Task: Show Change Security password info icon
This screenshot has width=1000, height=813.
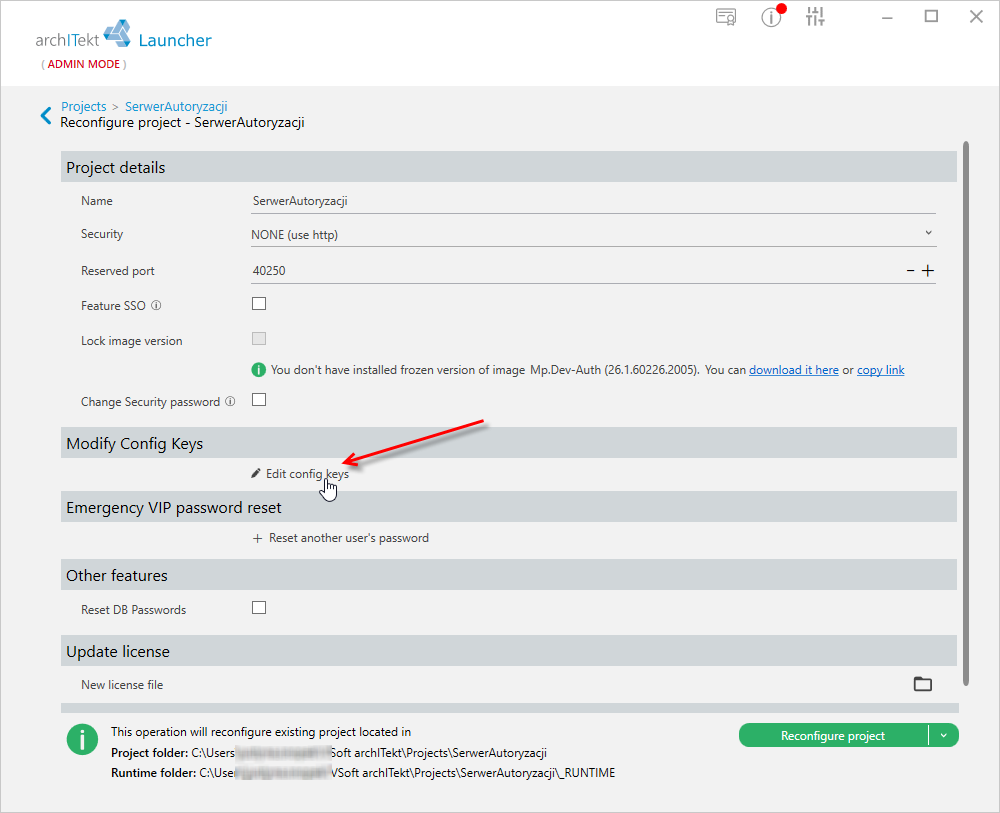Action: [x=230, y=401]
